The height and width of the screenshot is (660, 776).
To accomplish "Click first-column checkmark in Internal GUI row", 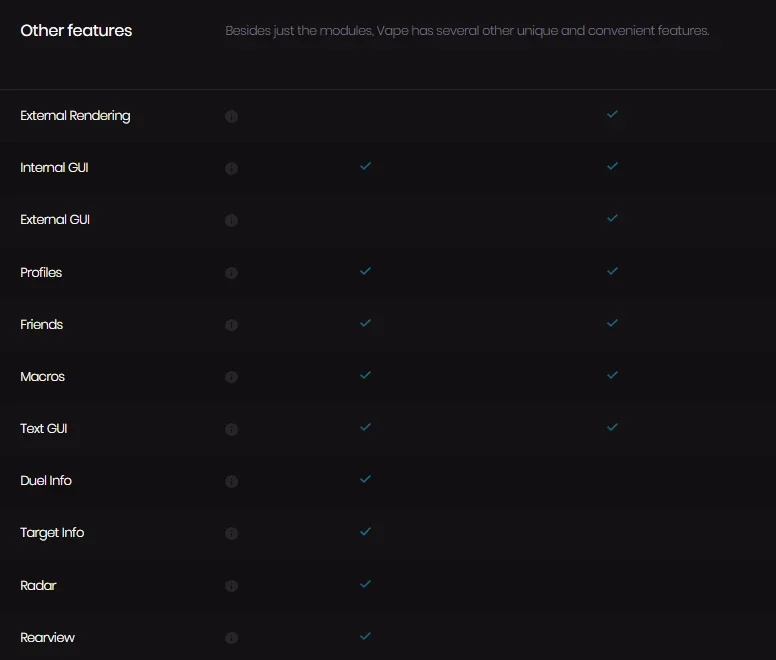I will 365,166.
